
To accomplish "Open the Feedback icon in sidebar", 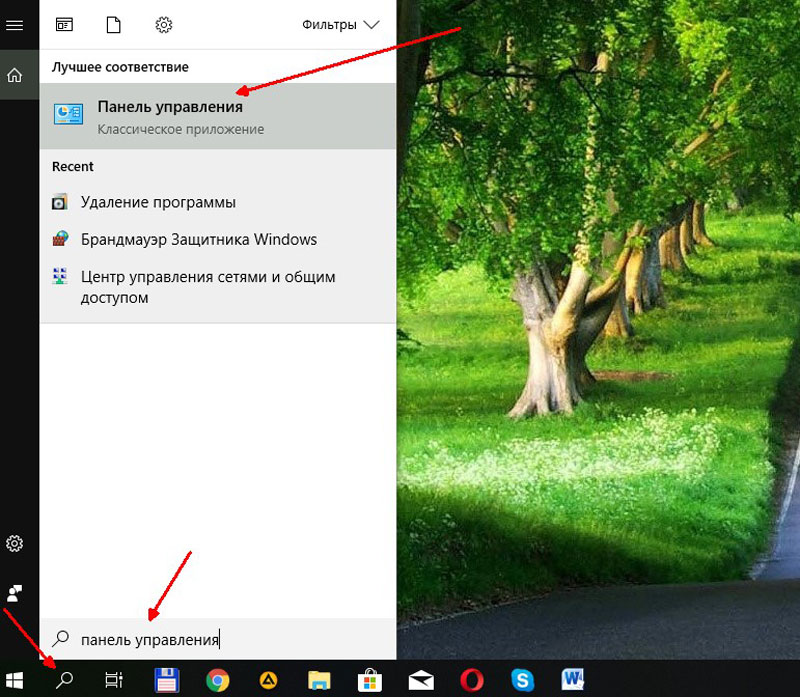I will click(14, 593).
